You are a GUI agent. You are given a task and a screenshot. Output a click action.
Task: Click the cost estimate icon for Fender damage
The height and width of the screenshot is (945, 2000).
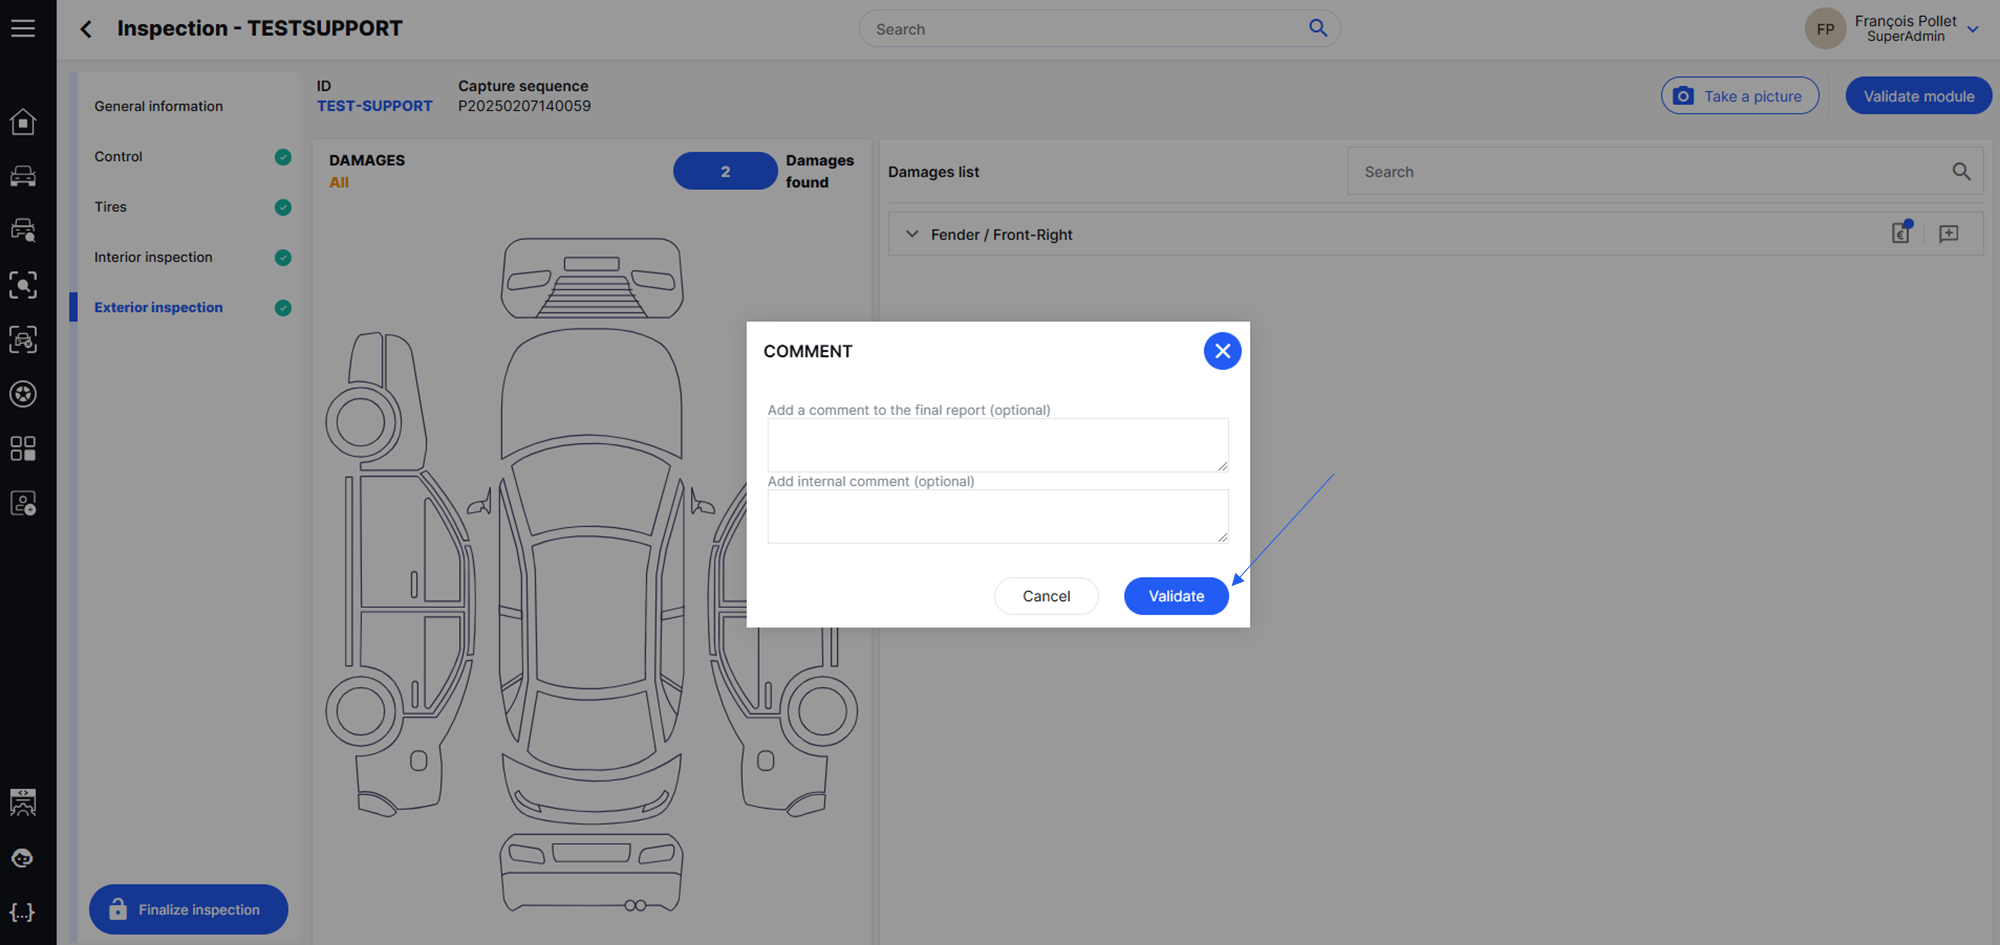[1901, 234]
